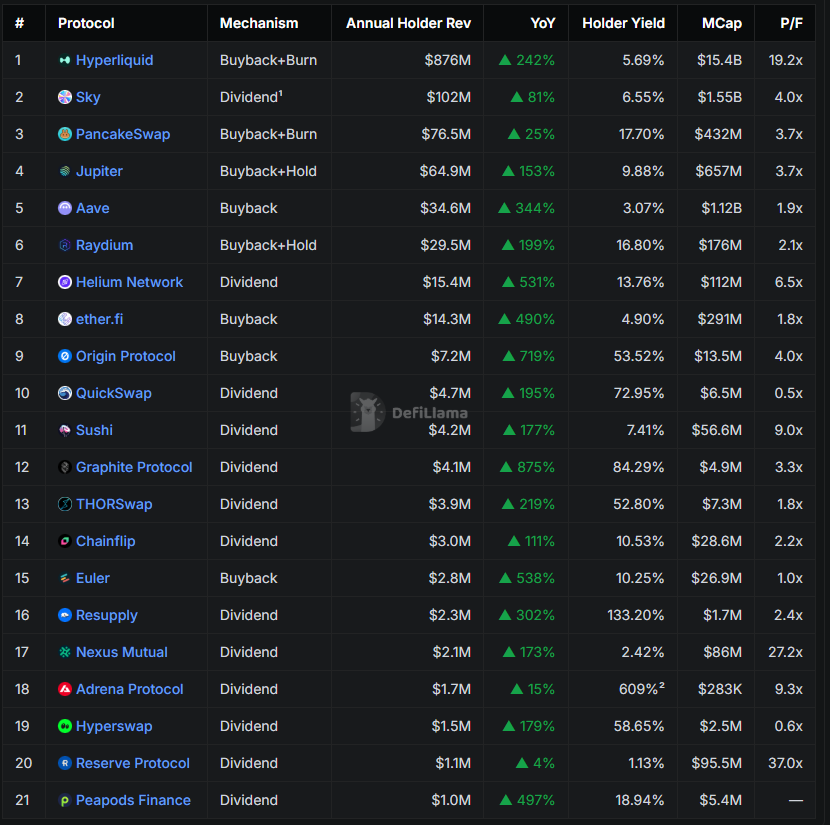Click Resupply's 133.20% holder yield
Image resolution: width=830 pixels, height=825 pixels.
[636, 615]
